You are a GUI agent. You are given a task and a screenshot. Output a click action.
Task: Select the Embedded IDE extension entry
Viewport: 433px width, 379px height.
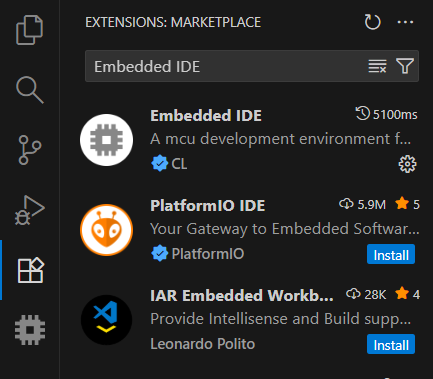250,140
